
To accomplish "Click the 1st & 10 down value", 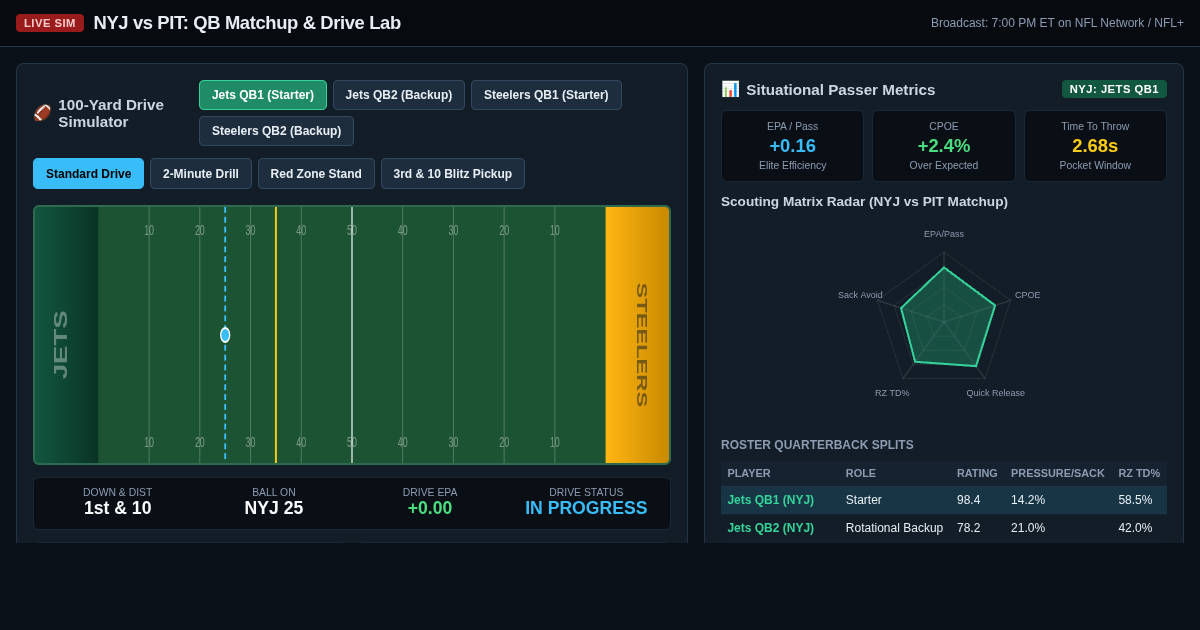I will (118, 508).
